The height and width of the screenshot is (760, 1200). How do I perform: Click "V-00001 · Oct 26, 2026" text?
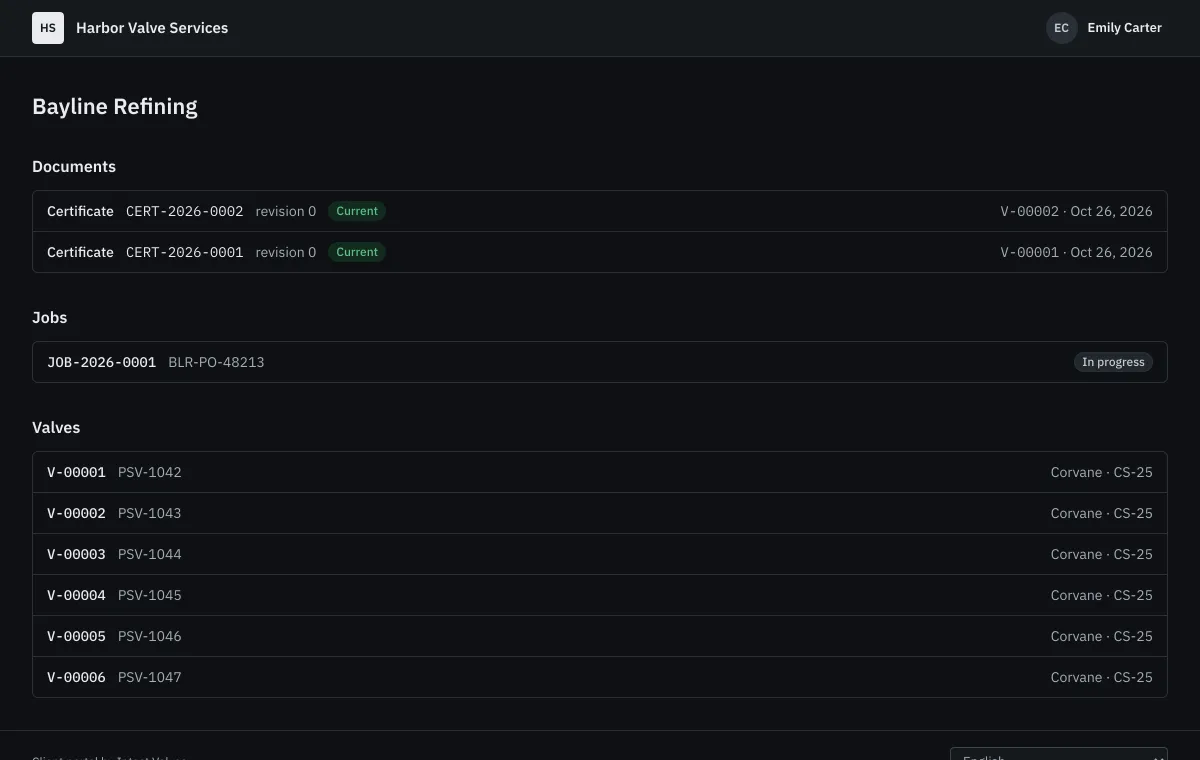coord(1076,252)
